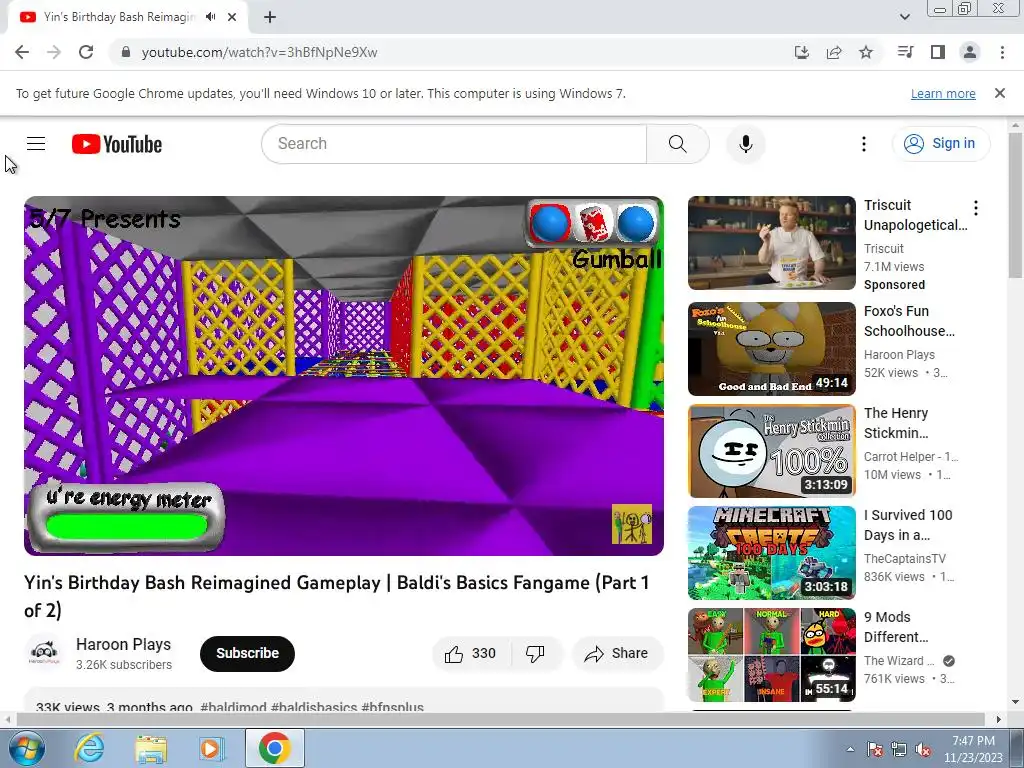The height and width of the screenshot is (768, 1024).
Task: Start voice search with microphone icon
Action: [745, 144]
